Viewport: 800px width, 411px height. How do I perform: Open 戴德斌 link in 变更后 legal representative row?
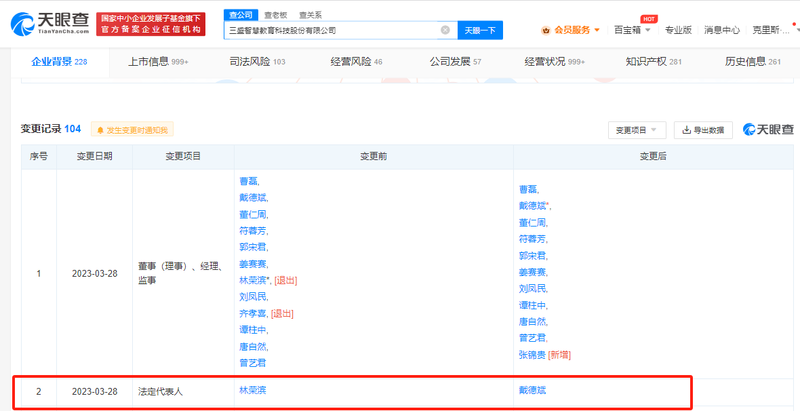[x=532, y=390]
